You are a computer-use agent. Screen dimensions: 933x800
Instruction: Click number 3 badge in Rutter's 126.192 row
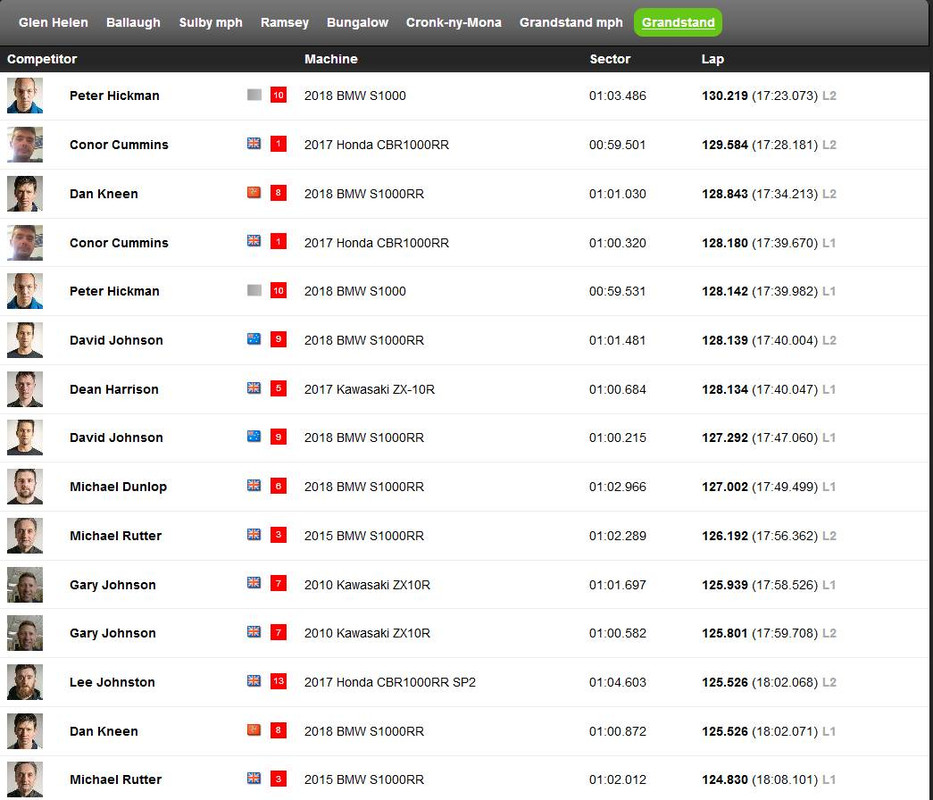click(278, 535)
